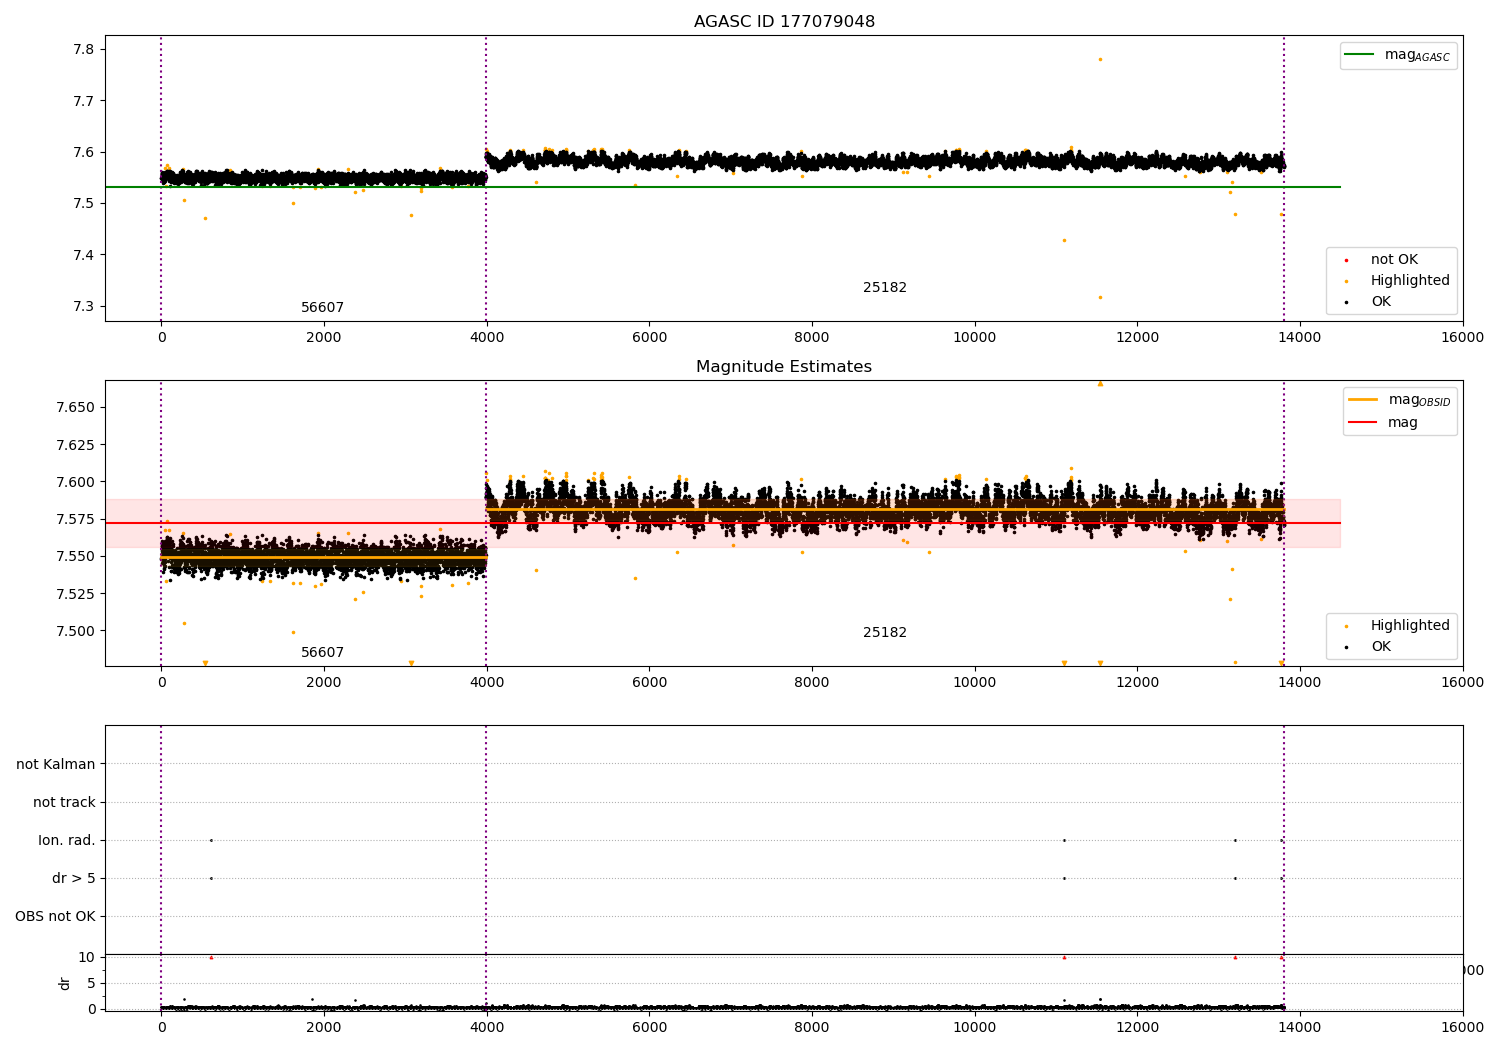The height and width of the screenshot is (1050, 1500).
Task: Click 'Highlighted' in the top plot legend
Action: click(1398, 281)
